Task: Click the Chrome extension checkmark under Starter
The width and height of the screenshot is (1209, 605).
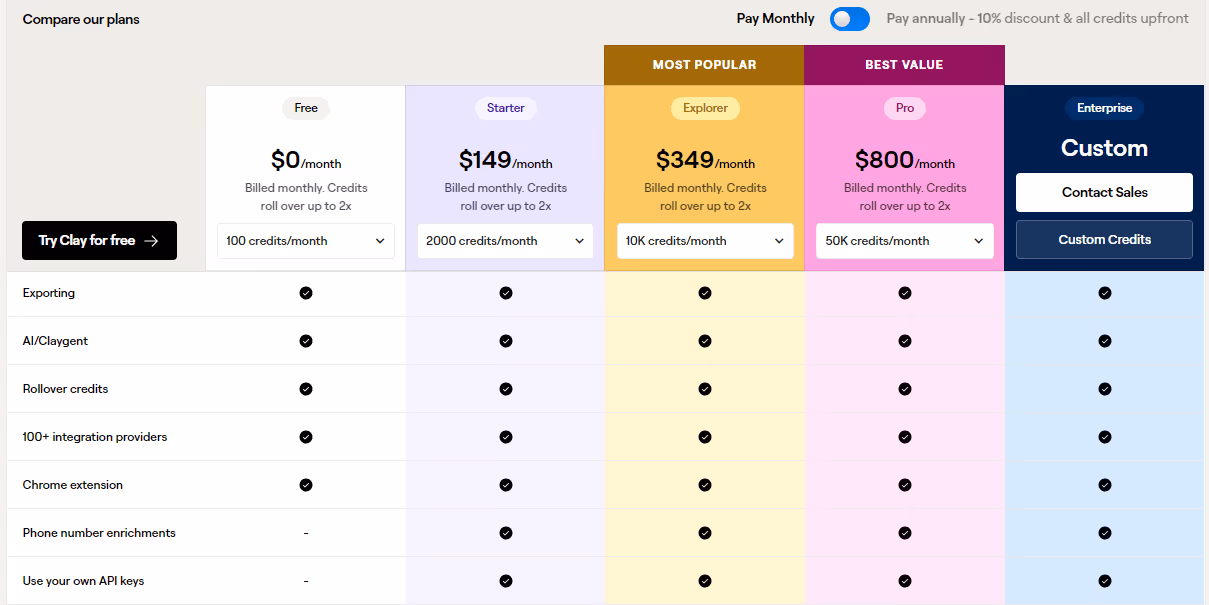Action: coord(506,485)
